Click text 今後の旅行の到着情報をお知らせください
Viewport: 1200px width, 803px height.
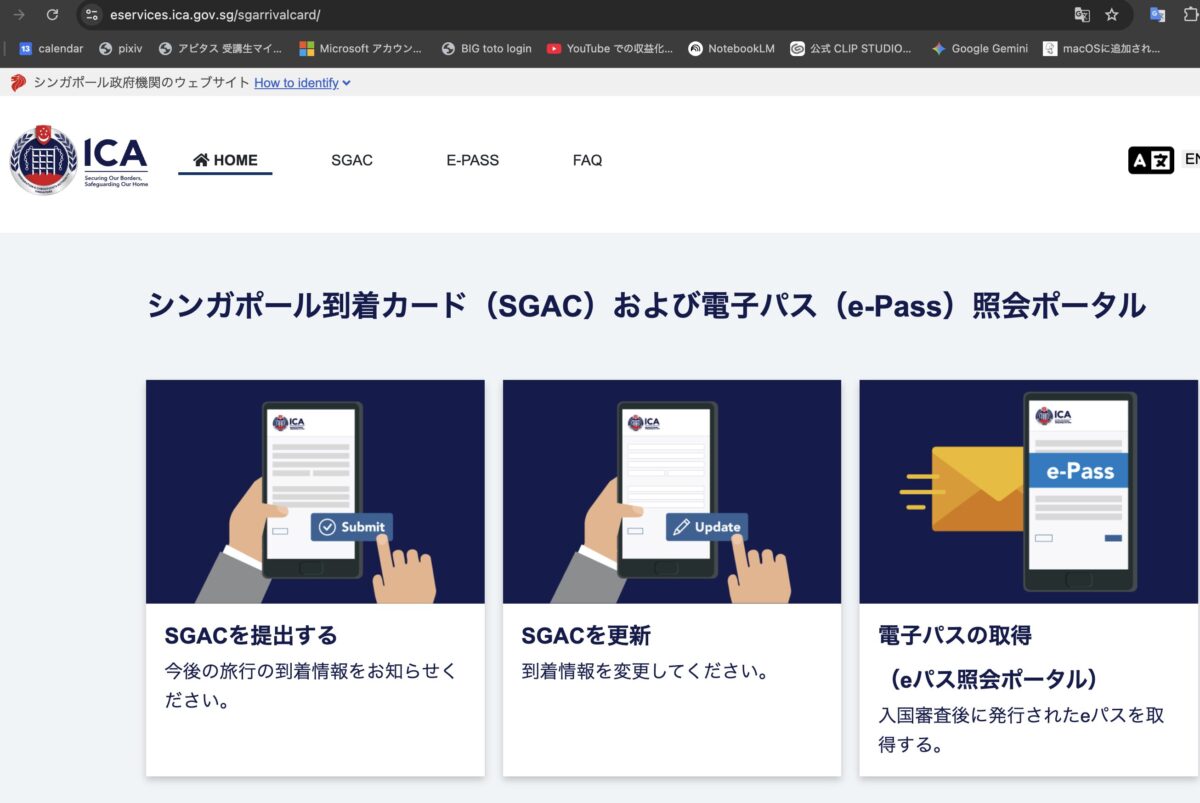coord(310,686)
